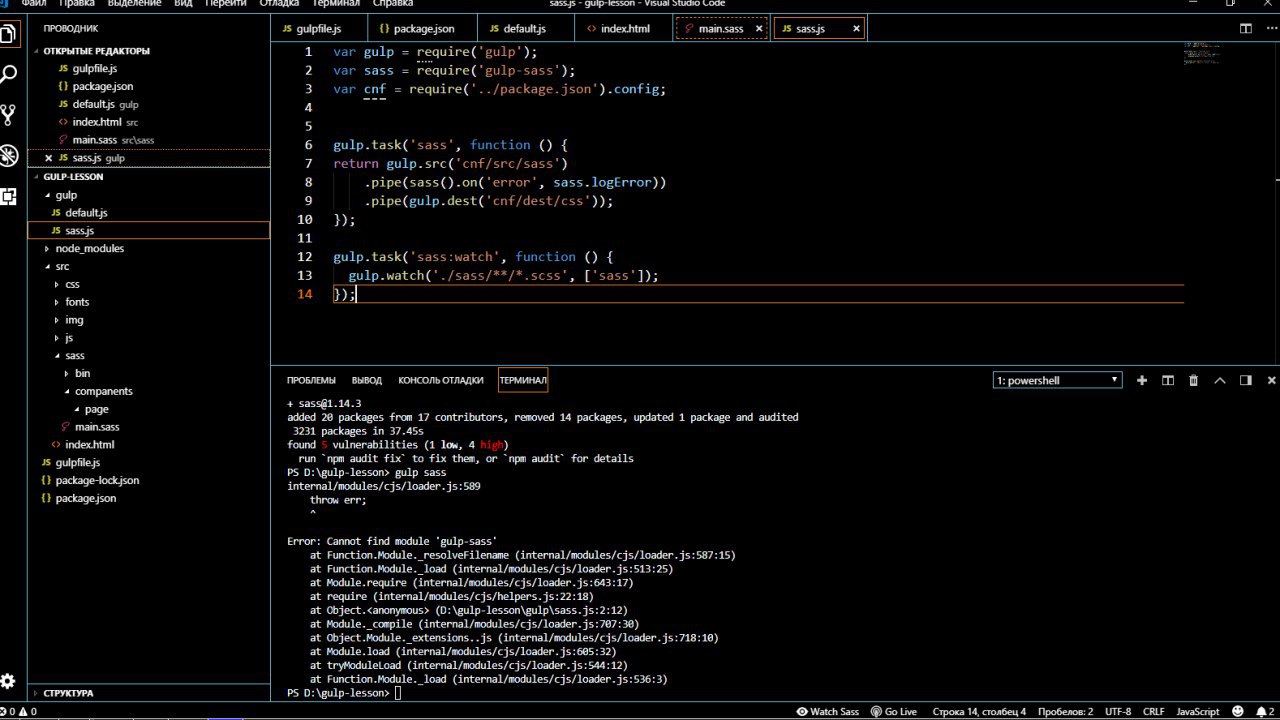This screenshot has height=720, width=1280.
Task: Open the Debug view in the activity bar
Action: pyautogui.click(x=8, y=155)
